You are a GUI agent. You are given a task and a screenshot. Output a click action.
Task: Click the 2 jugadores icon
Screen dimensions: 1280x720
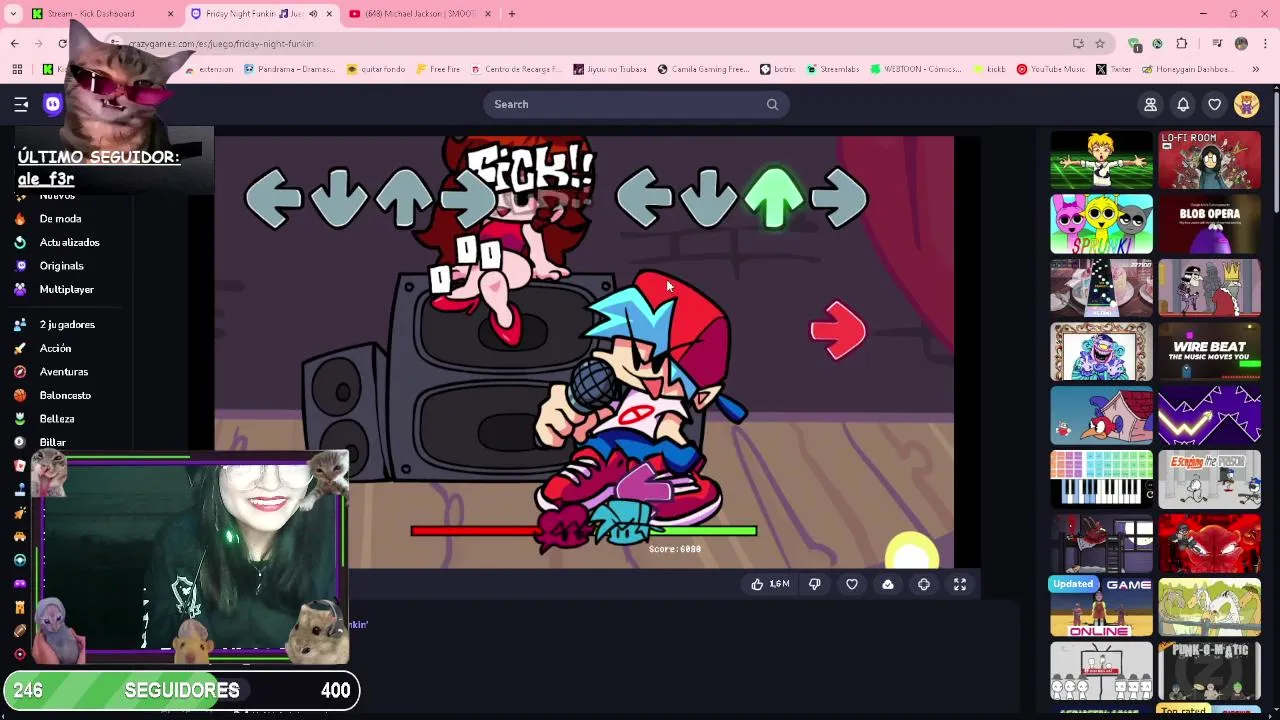tap(20, 325)
